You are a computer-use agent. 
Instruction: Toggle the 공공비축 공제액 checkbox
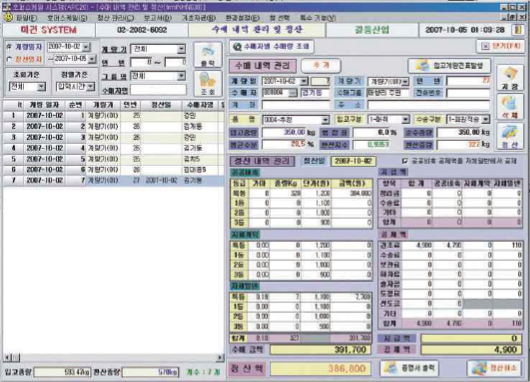click(405, 161)
